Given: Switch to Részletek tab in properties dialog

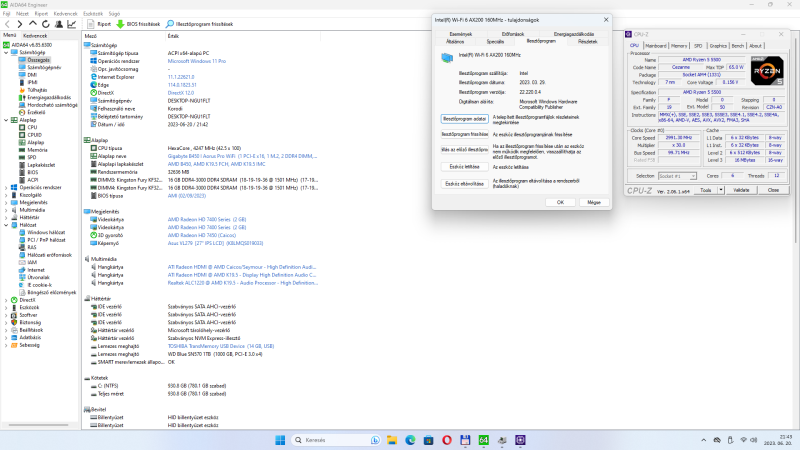Looking at the screenshot, I should click(587, 42).
